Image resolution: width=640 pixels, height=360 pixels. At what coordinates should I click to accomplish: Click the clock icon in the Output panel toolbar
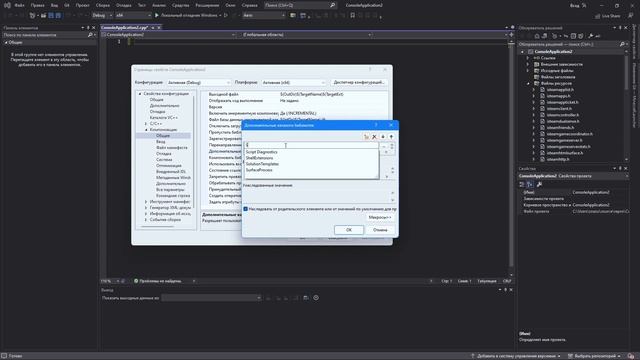pyautogui.click(x=316, y=298)
